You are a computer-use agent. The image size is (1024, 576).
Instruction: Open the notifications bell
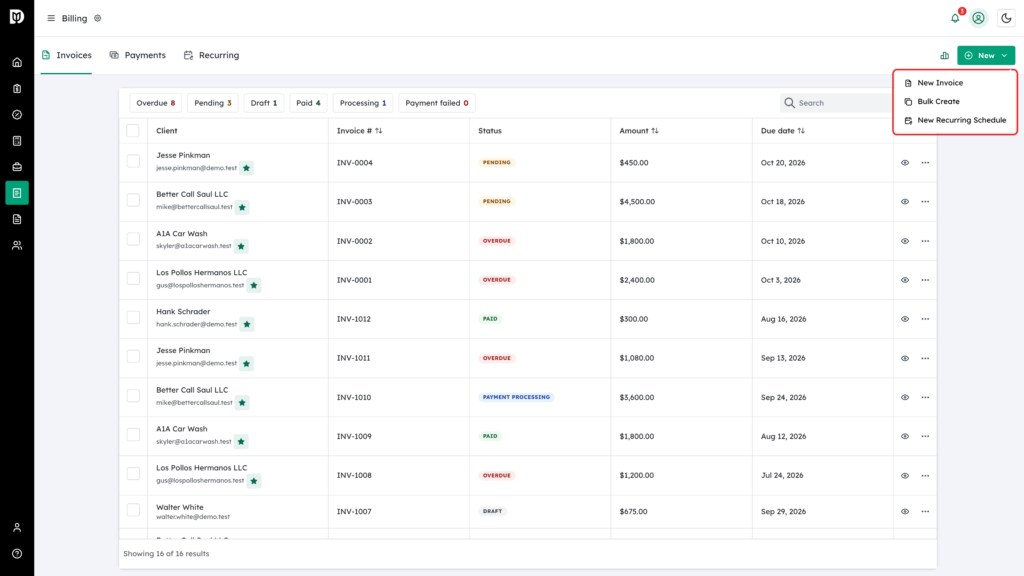[x=955, y=18]
